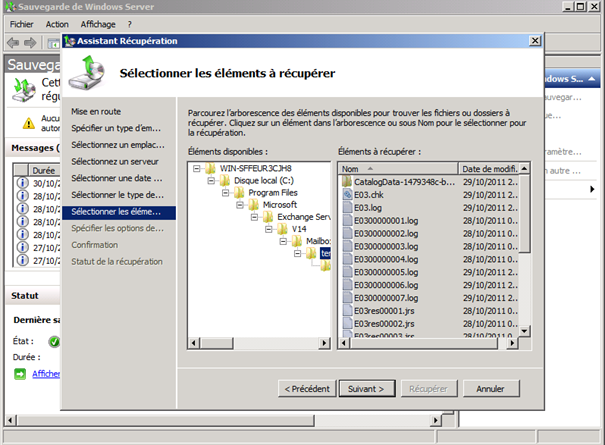Select the E0300000003.log row

pos(430,246)
